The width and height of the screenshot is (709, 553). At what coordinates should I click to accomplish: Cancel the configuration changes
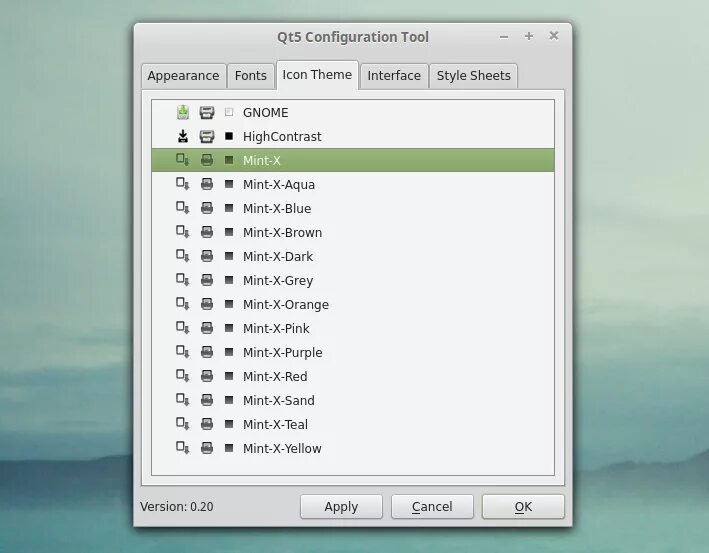(x=432, y=506)
